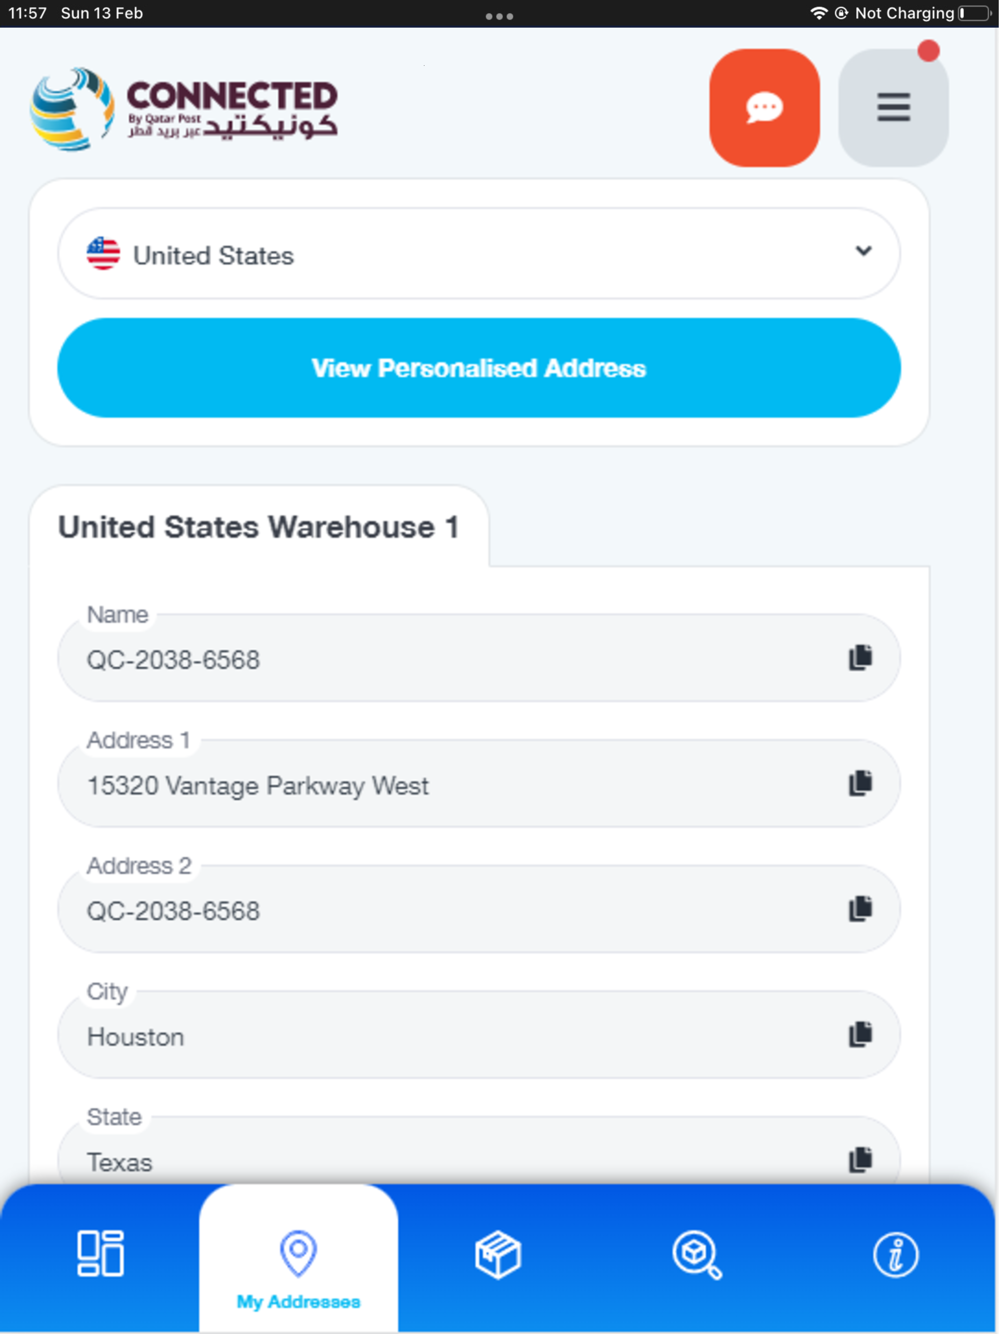Copy the Address 1 value
The image size is (1000, 1334).
[x=860, y=783]
